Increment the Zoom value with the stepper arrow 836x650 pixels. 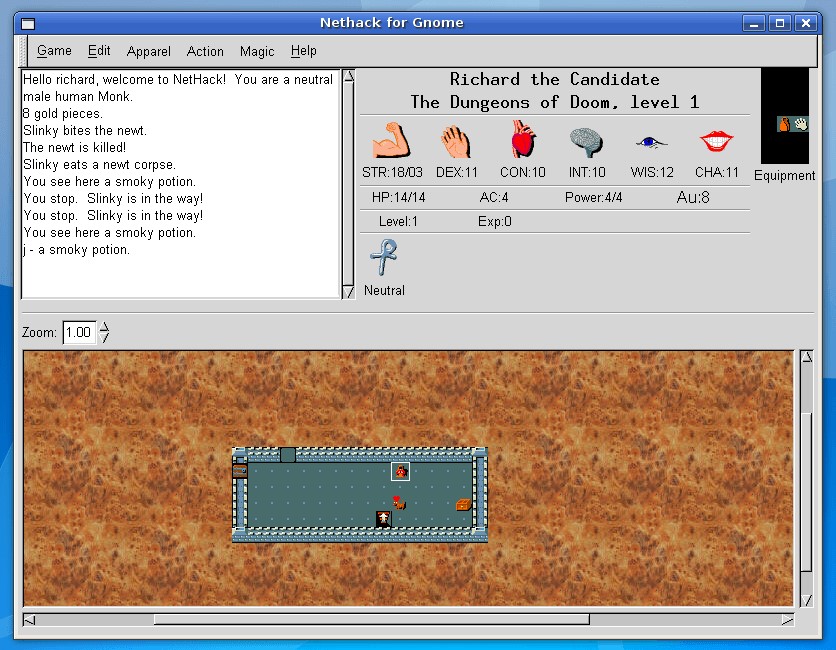[106, 327]
